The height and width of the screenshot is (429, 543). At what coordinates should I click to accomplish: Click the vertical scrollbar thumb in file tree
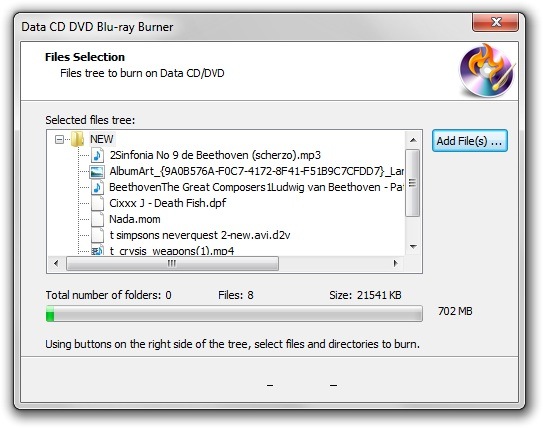[x=412, y=183]
